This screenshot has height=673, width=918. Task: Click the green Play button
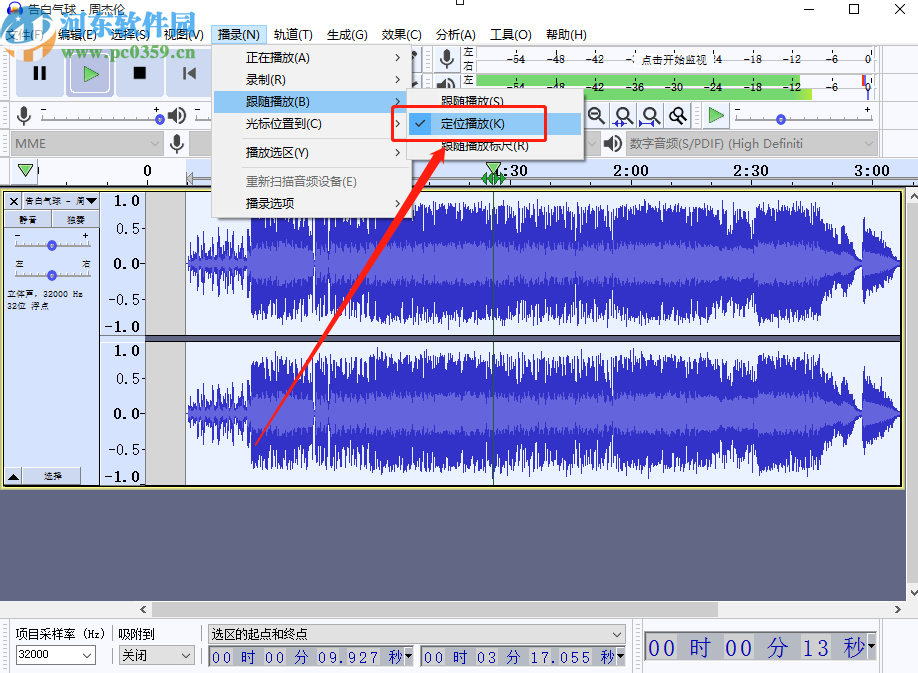click(89, 73)
